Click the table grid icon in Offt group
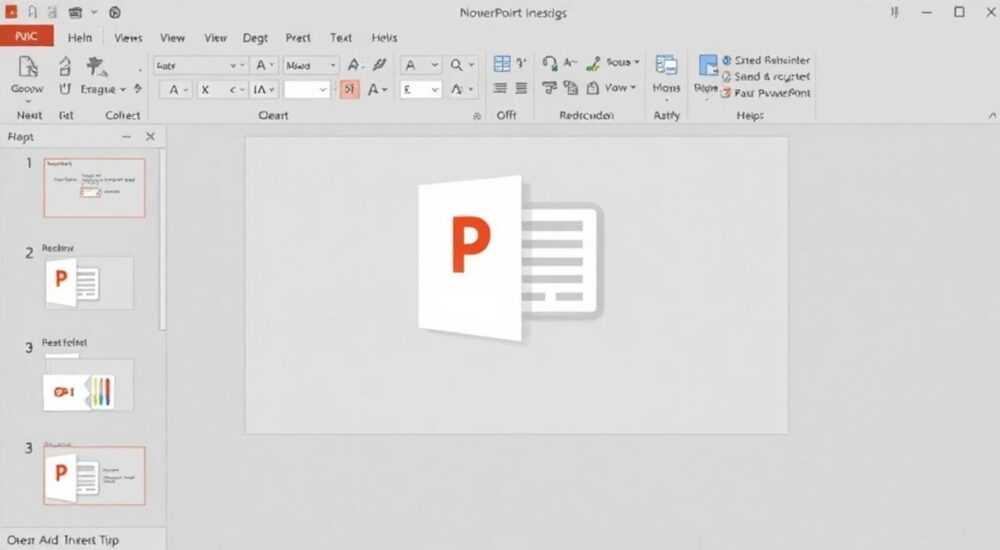 pos(502,64)
